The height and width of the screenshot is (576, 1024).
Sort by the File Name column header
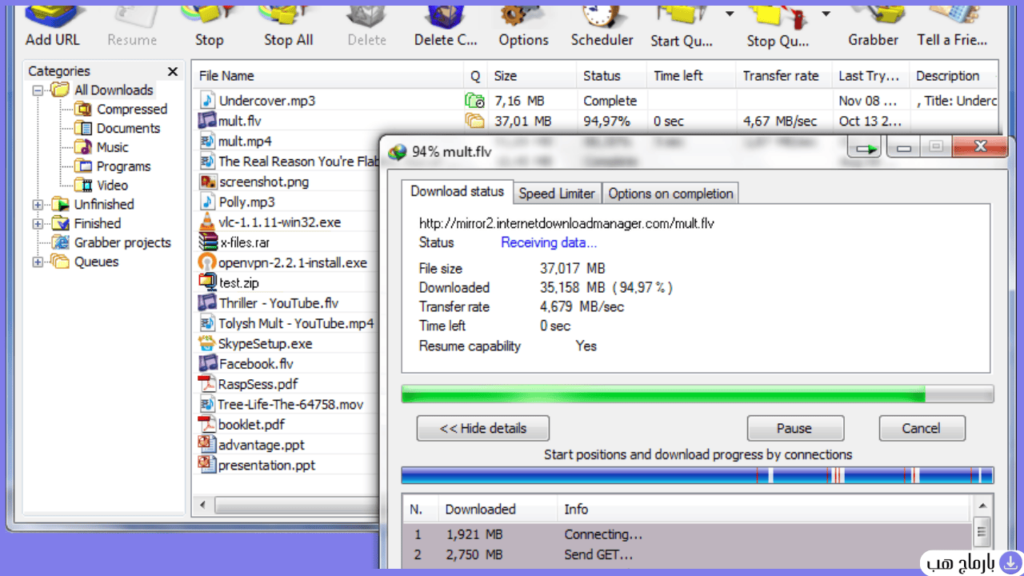(328, 76)
